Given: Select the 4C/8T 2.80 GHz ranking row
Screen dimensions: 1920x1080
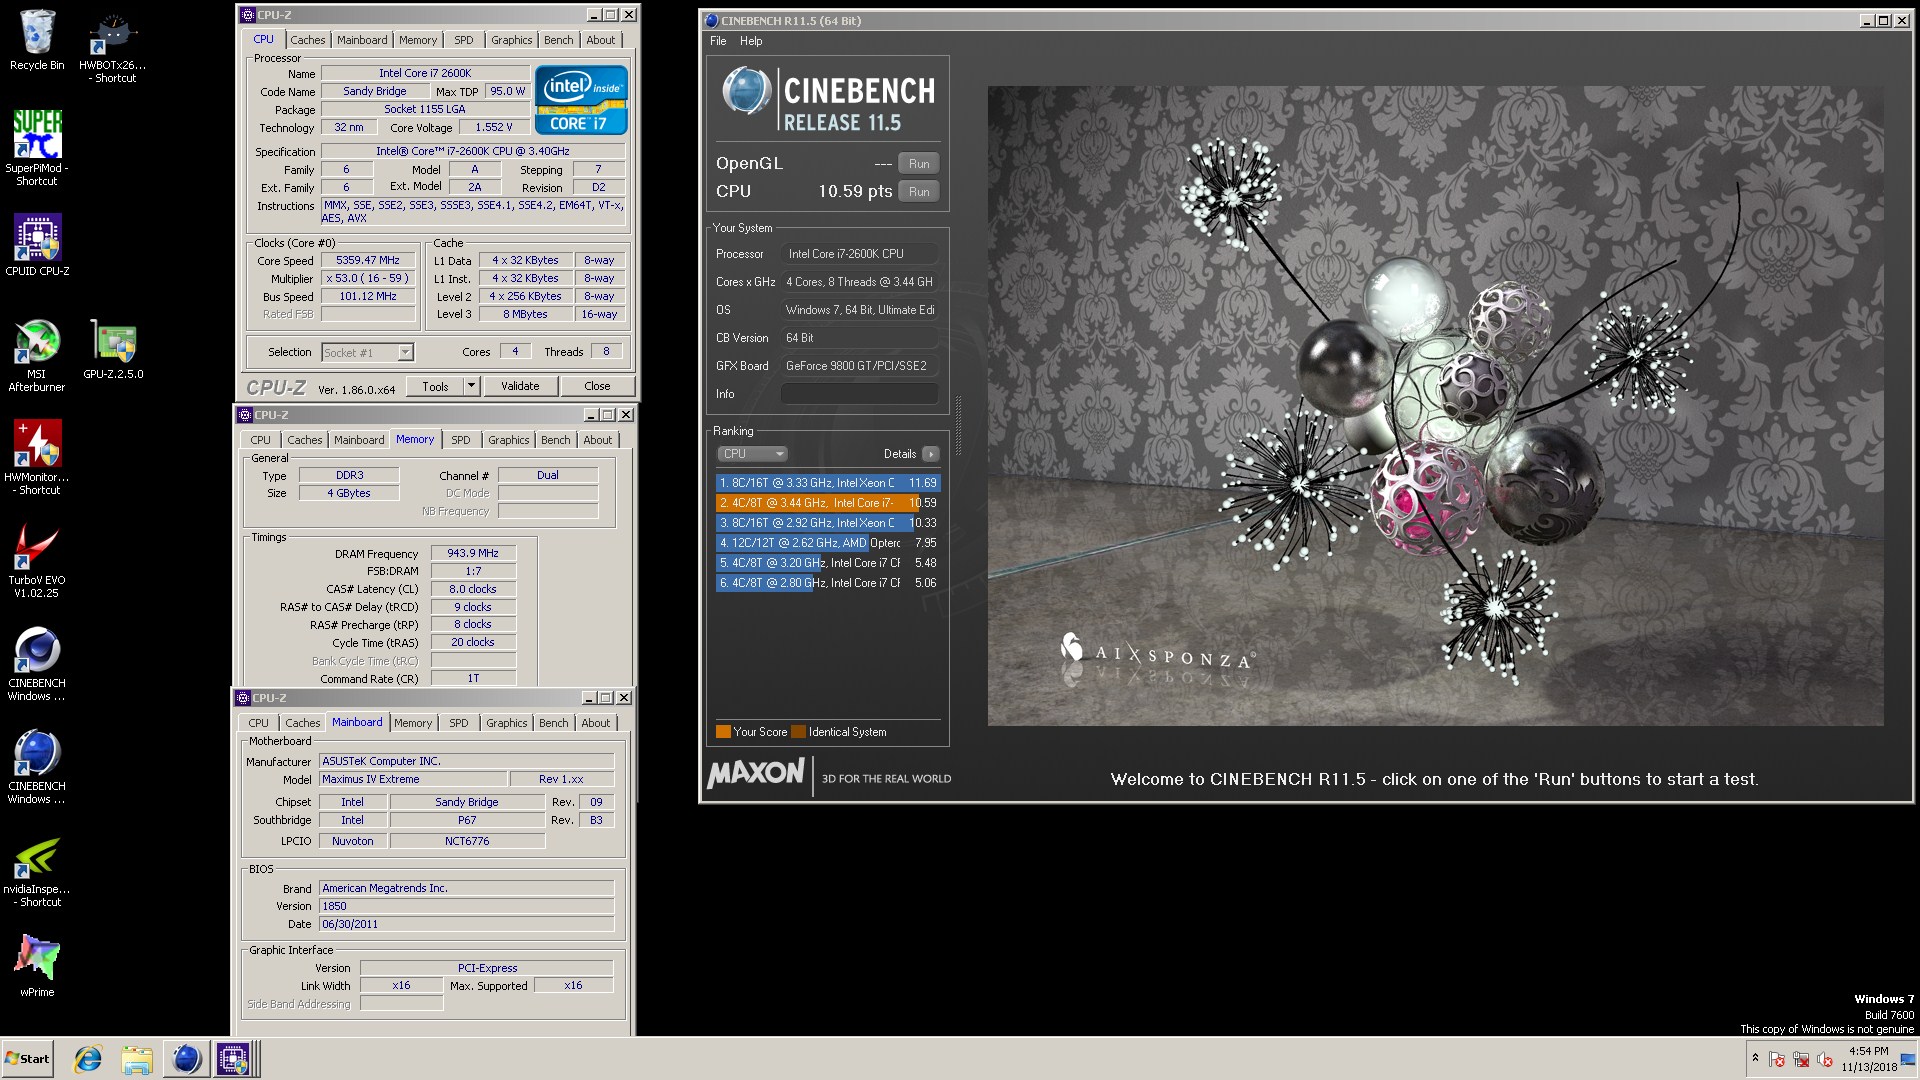Looking at the screenshot, I should click(x=828, y=583).
